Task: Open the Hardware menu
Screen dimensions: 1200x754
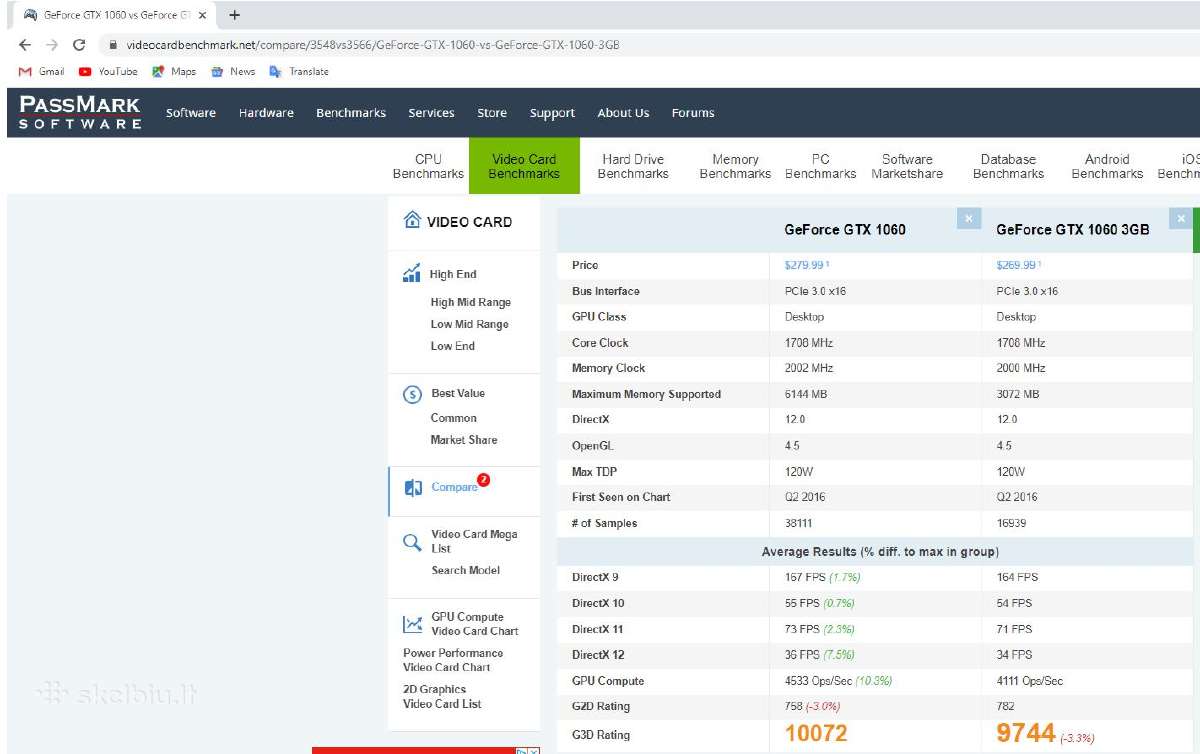Action: click(x=266, y=113)
